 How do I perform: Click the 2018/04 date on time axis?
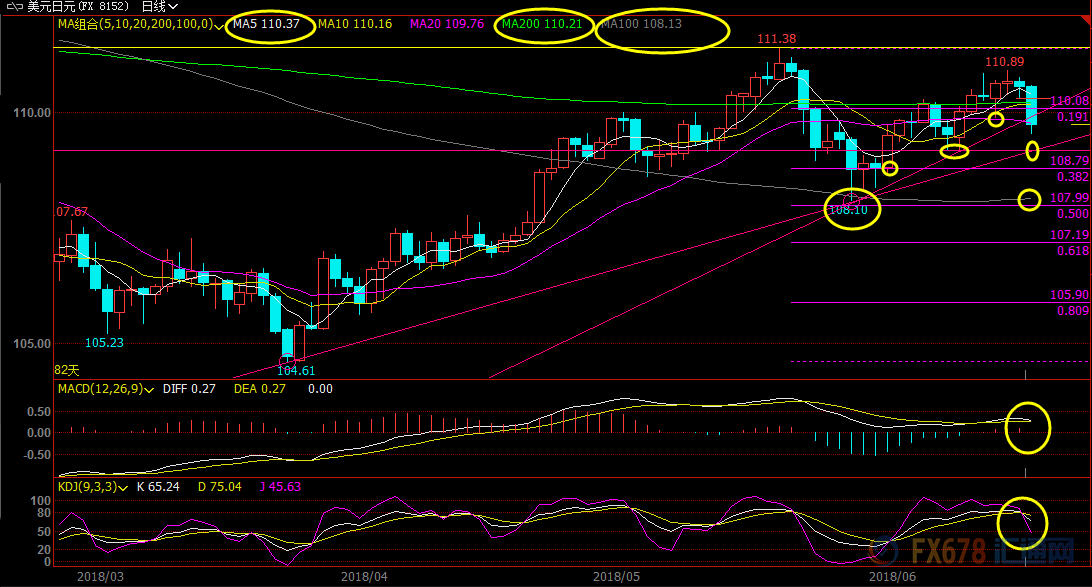(364, 576)
